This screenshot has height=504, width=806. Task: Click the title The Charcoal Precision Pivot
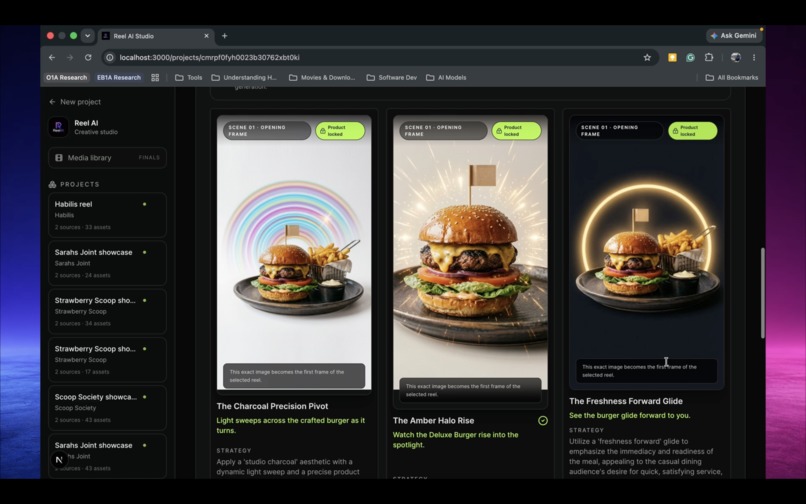pos(272,406)
